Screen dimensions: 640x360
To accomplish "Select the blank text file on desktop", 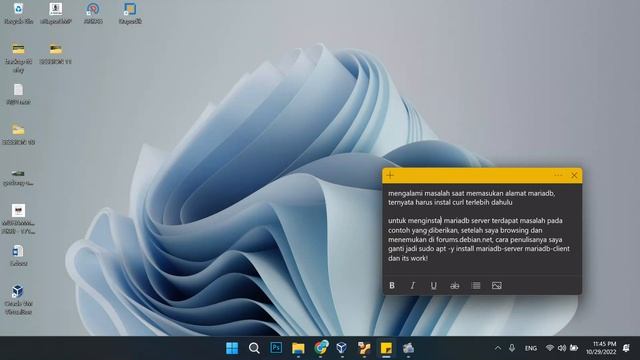I will pyautogui.click(x=18, y=94).
